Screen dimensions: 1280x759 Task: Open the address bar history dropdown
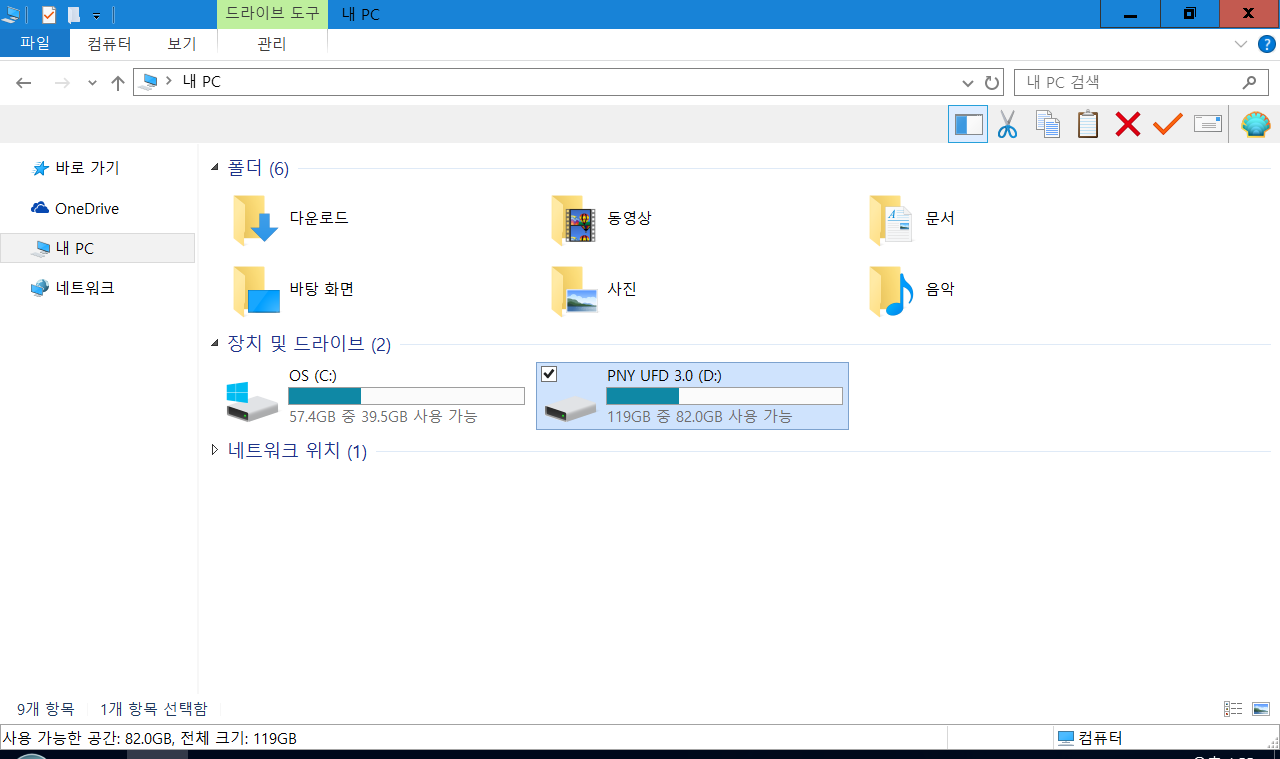967,83
